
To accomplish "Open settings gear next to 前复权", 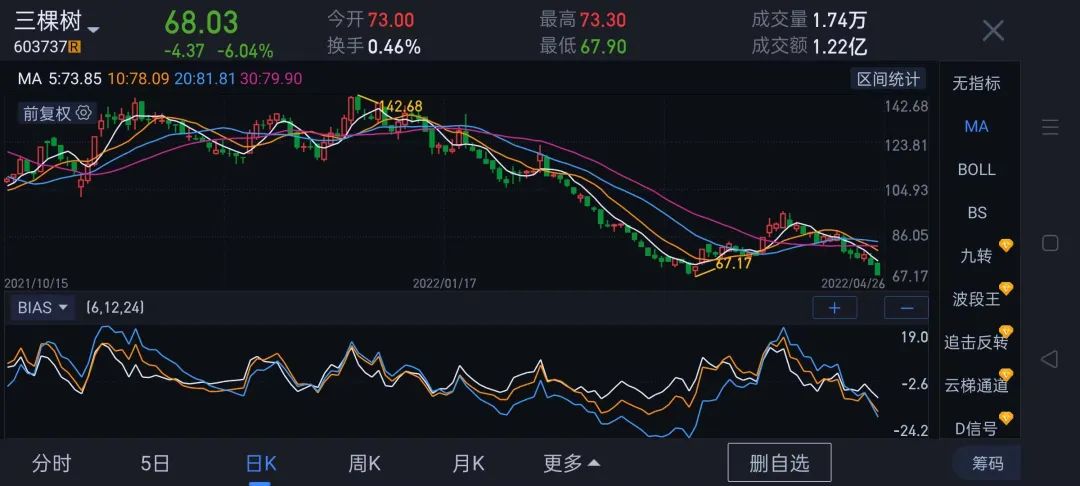I will pyautogui.click(x=84, y=113).
